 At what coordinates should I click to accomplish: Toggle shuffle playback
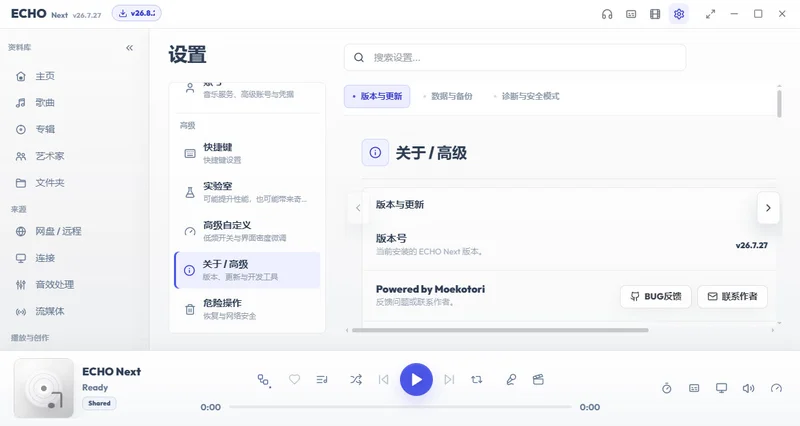coord(356,380)
